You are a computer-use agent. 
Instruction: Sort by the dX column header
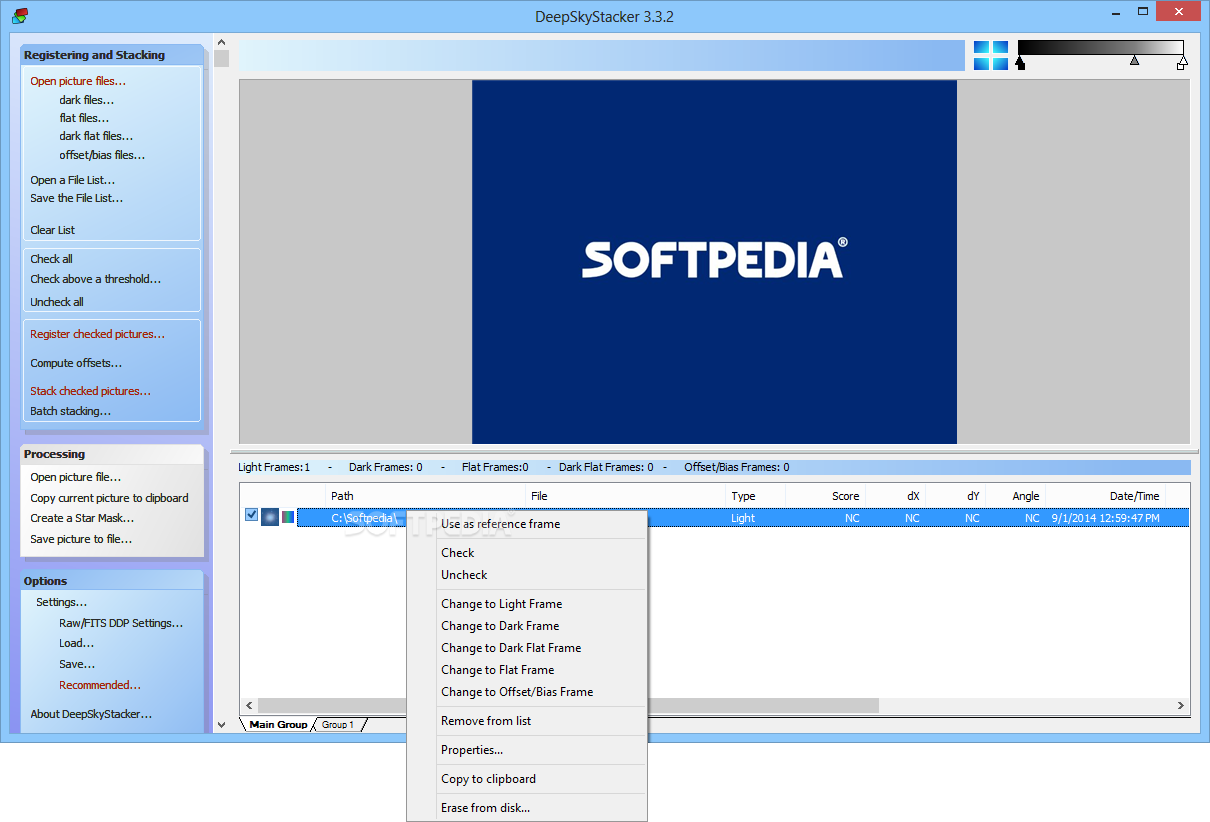click(x=896, y=496)
